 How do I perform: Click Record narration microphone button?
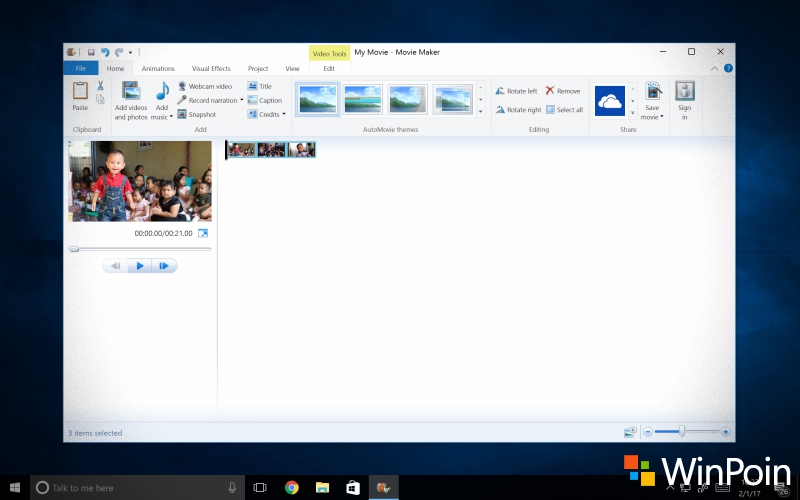click(x=207, y=100)
